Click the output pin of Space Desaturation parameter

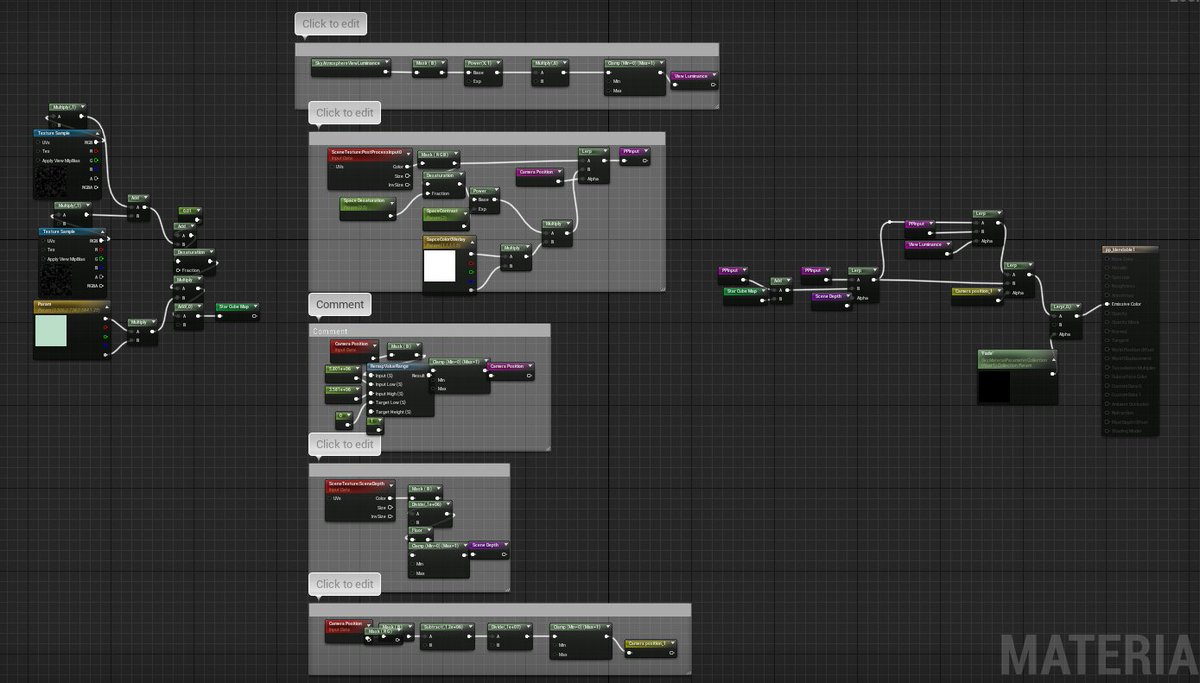(391, 216)
